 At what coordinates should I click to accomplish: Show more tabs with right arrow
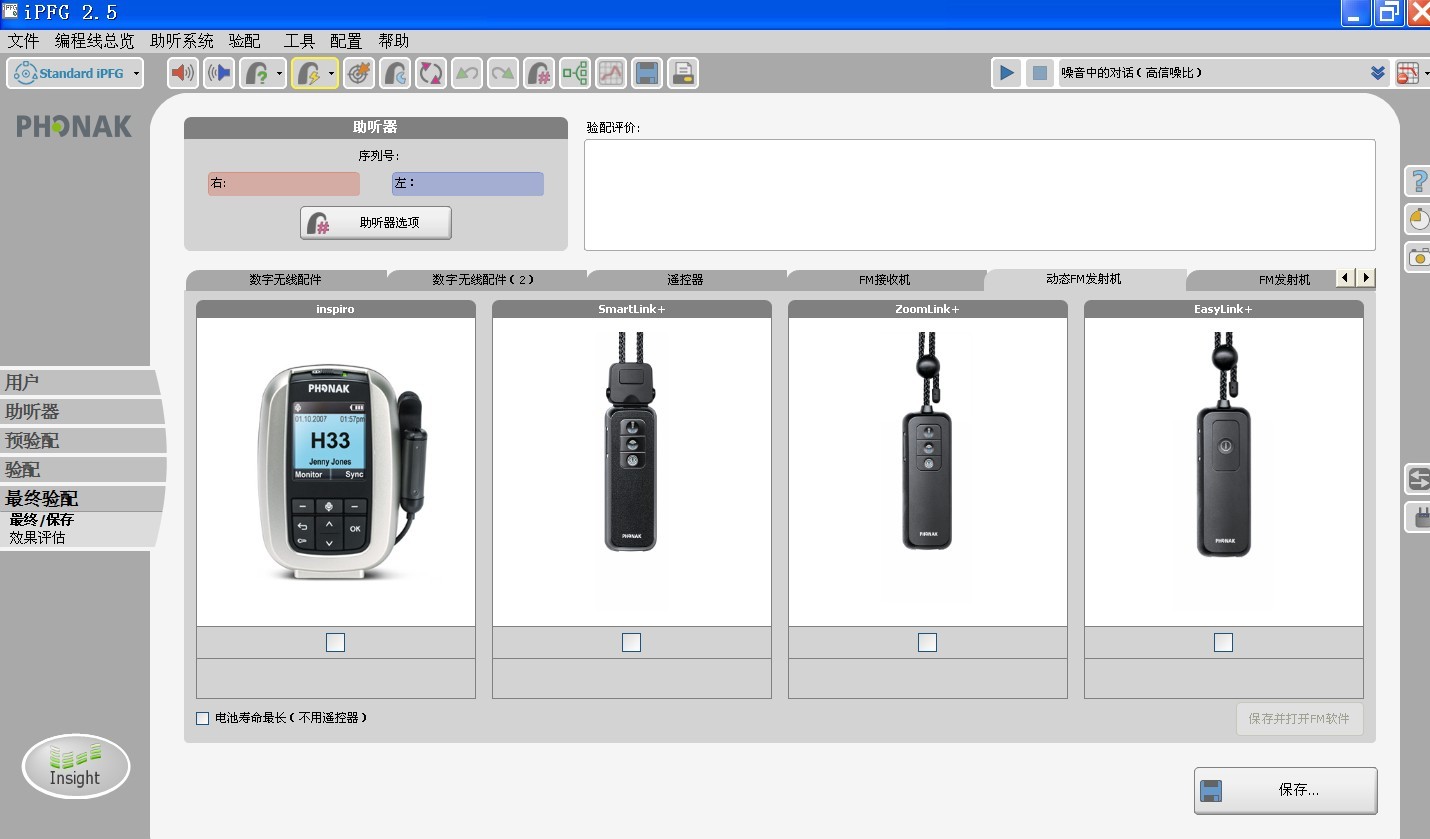pyautogui.click(x=1365, y=278)
